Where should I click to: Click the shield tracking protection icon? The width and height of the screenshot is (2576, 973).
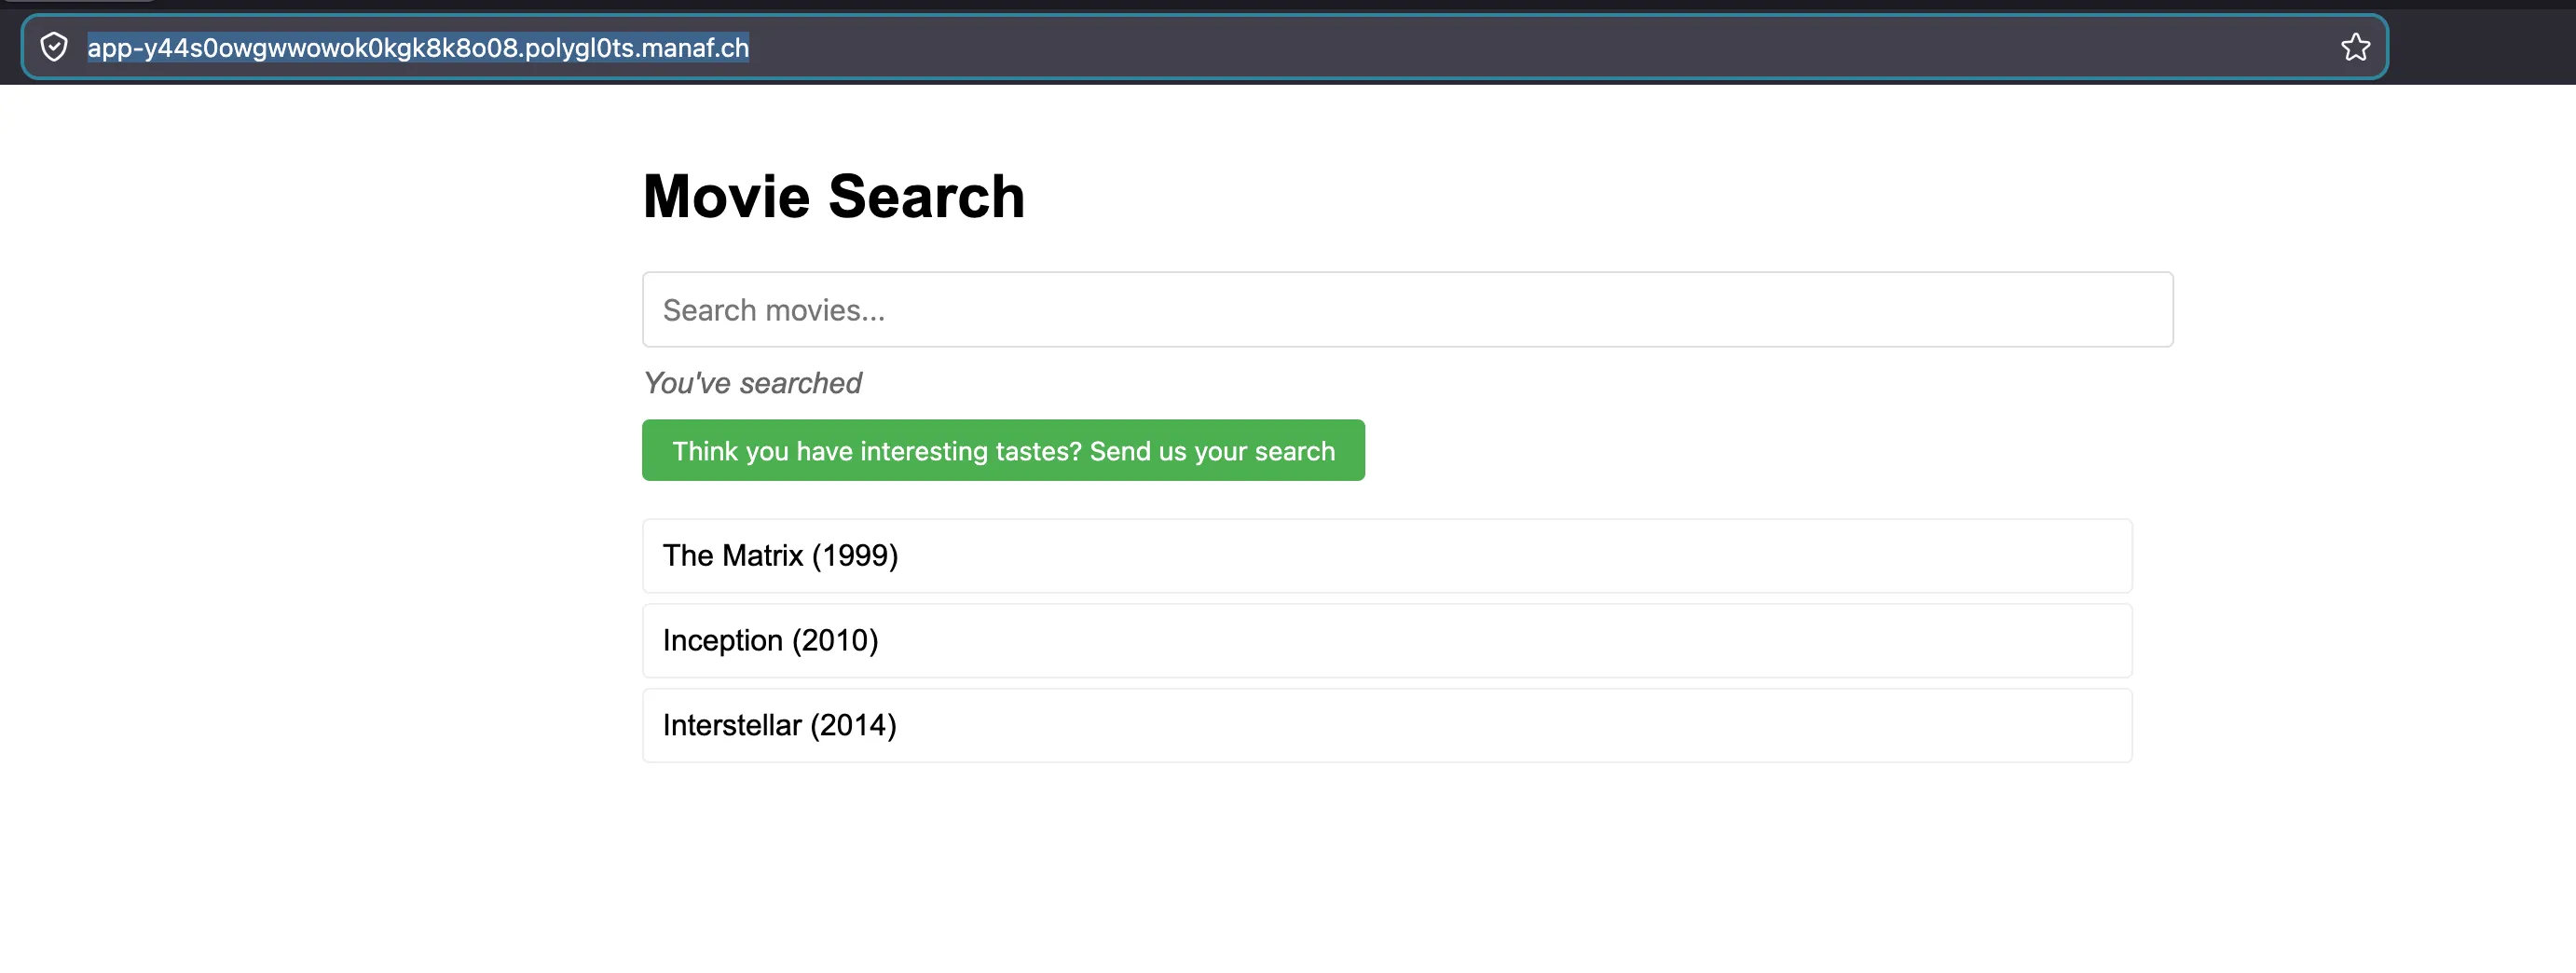pos(54,47)
